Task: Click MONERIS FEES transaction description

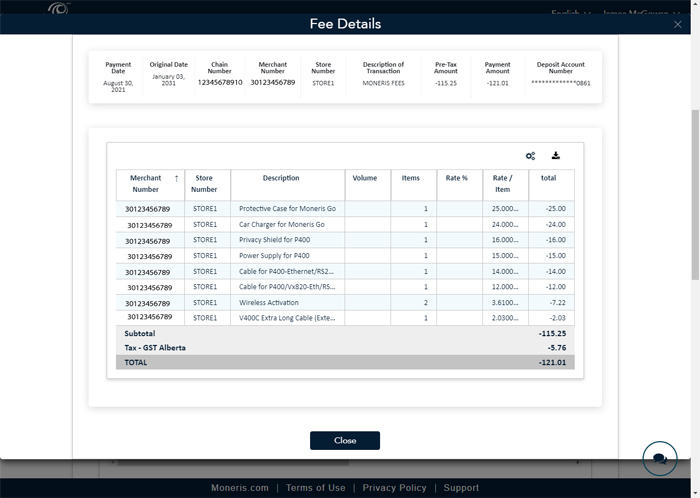Action: 383,83
